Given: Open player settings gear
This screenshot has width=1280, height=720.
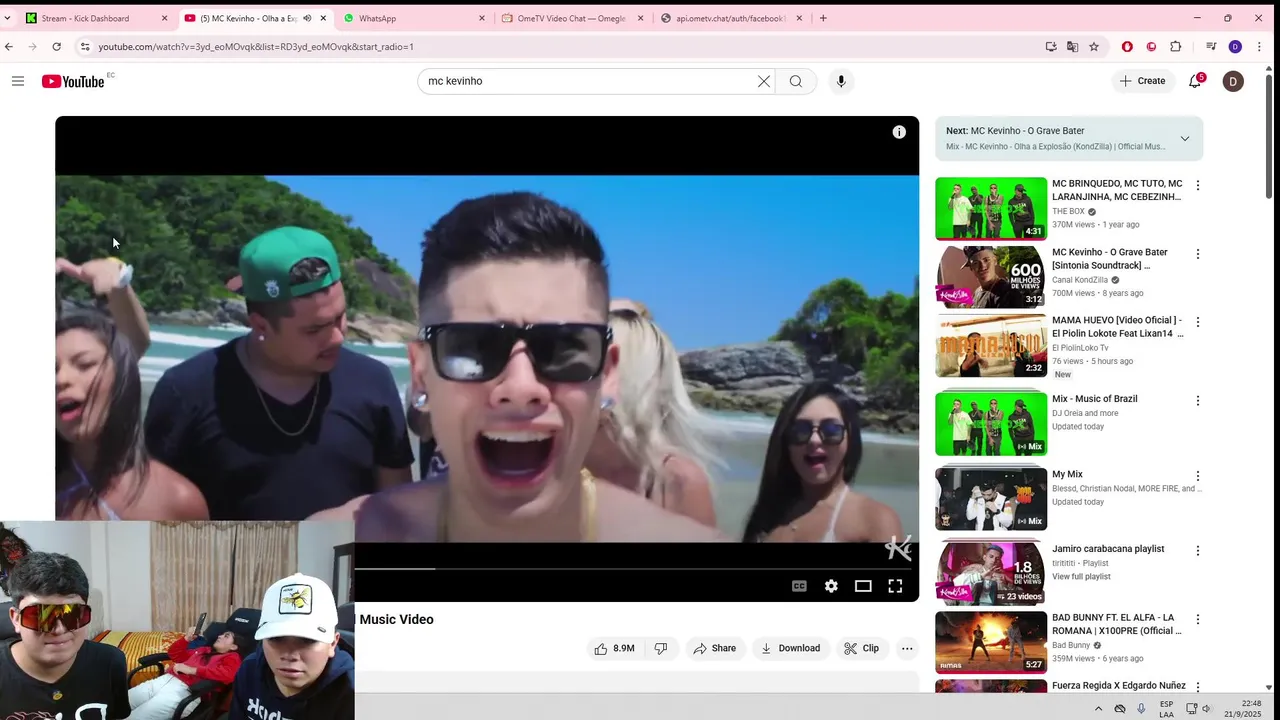Looking at the screenshot, I should point(831,586).
